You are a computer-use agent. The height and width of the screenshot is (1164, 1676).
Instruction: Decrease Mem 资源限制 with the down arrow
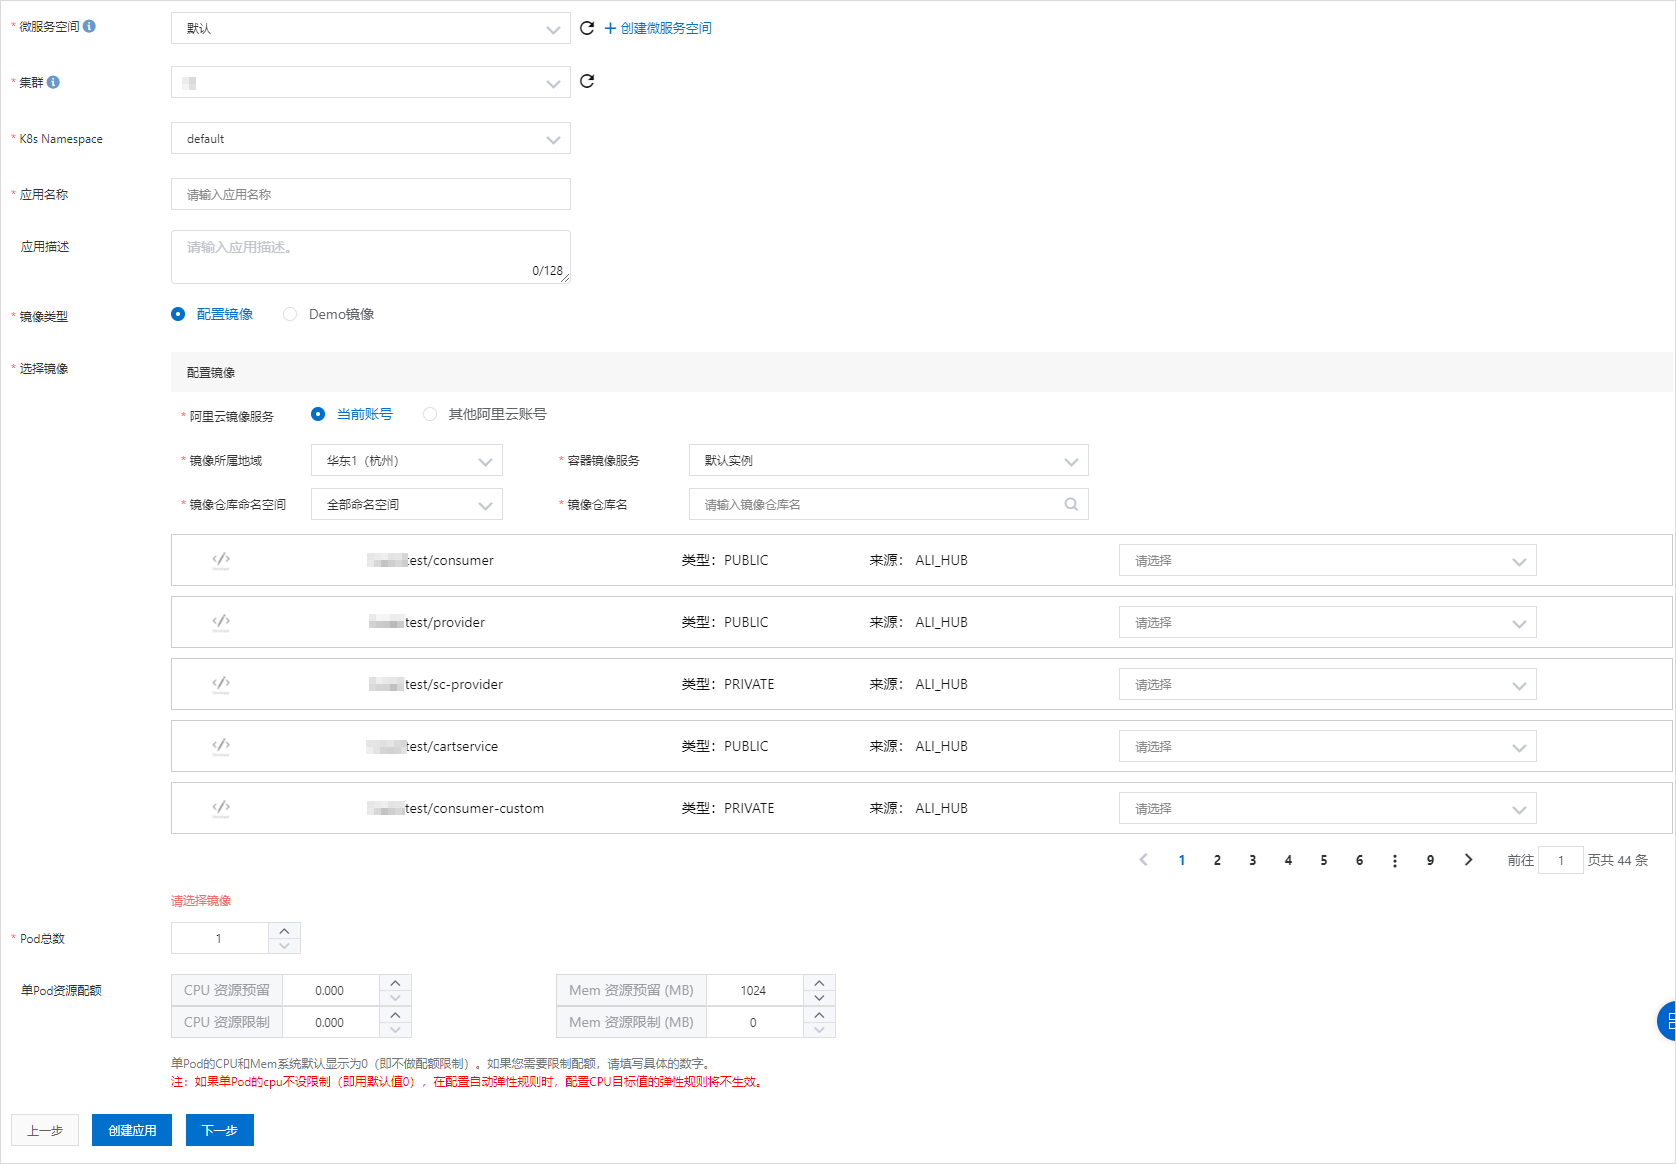pos(819,1030)
